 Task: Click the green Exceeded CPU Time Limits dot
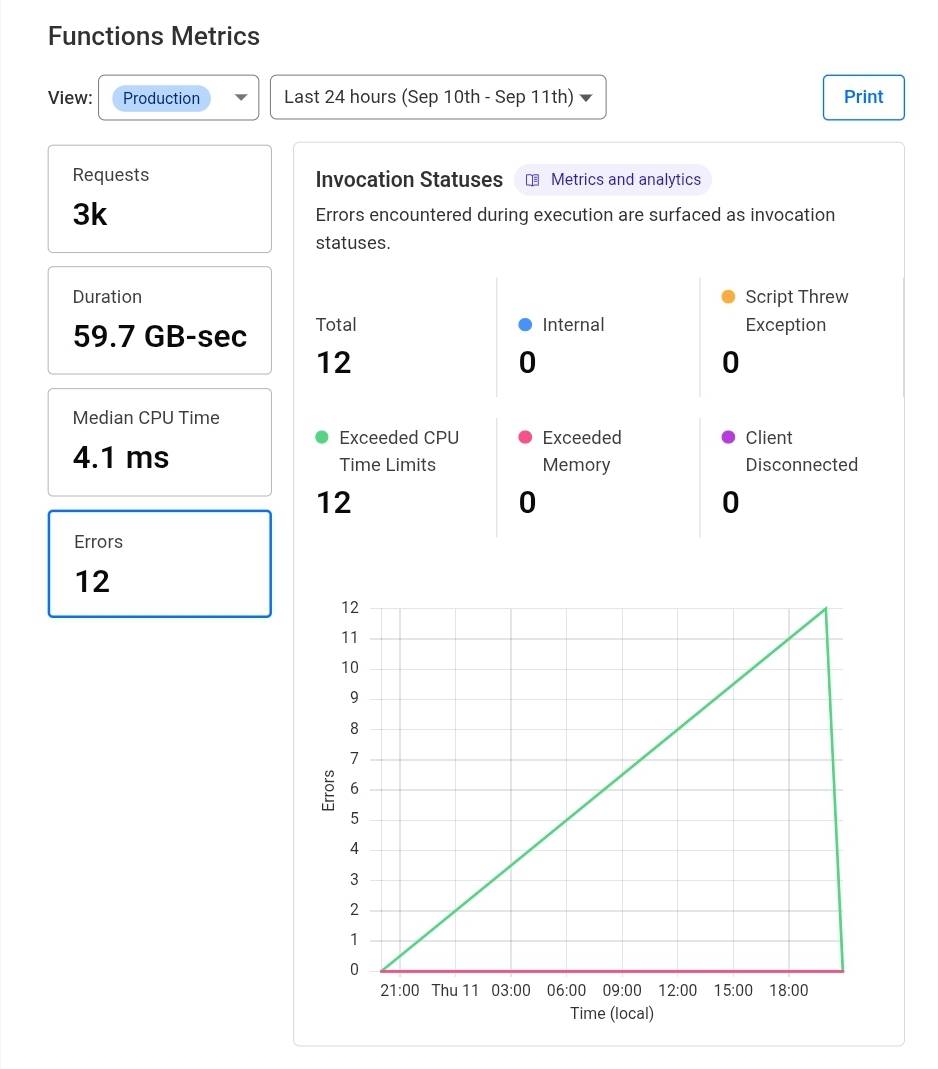click(x=322, y=437)
